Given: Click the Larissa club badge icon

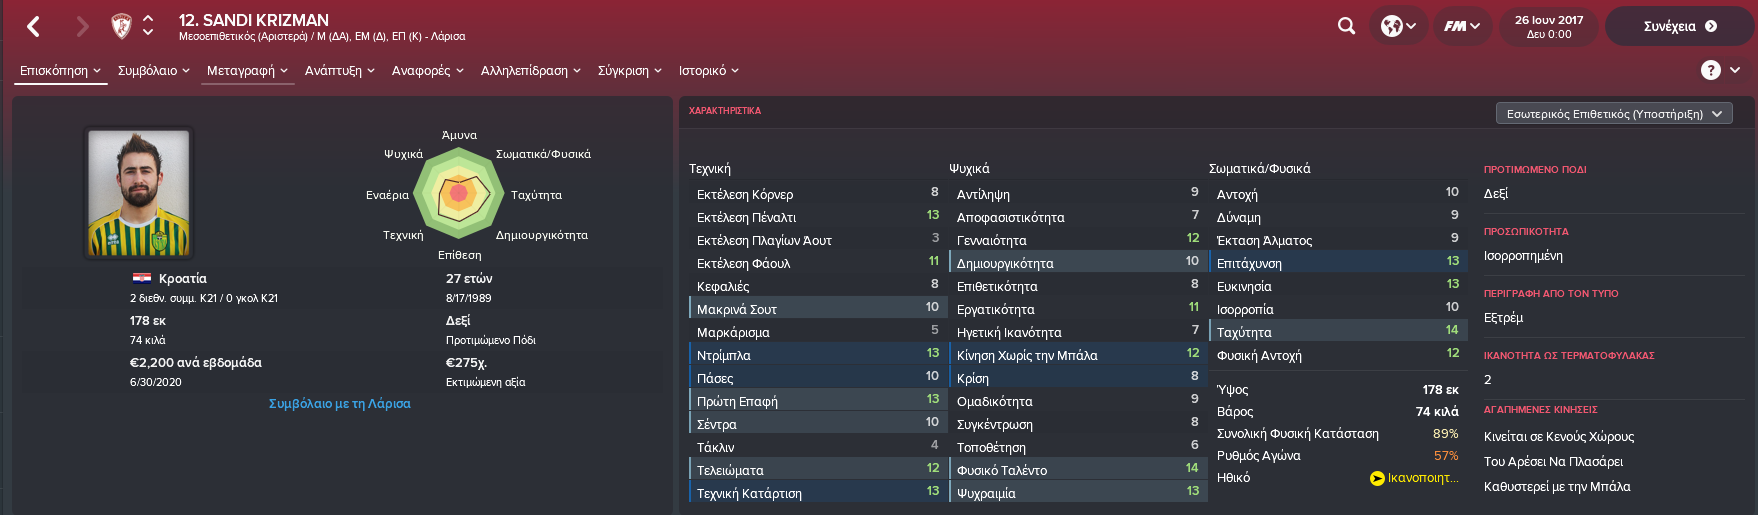Looking at the screenshot, I should pyautogui.click(x=121, y=26).
